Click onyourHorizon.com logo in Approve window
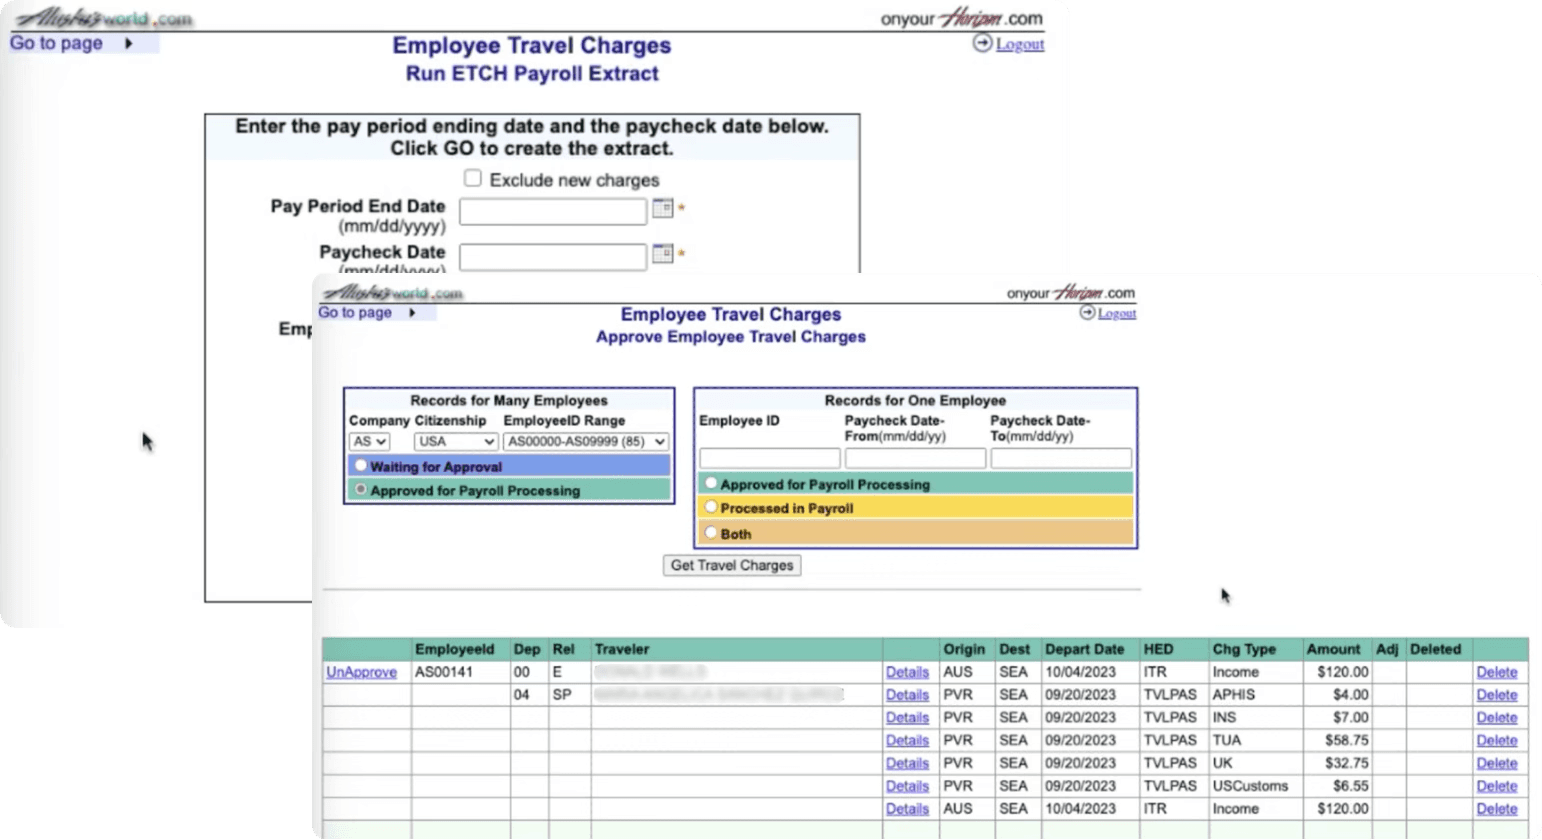This screenshot has width=1542, height=840. coord(1071,292)
